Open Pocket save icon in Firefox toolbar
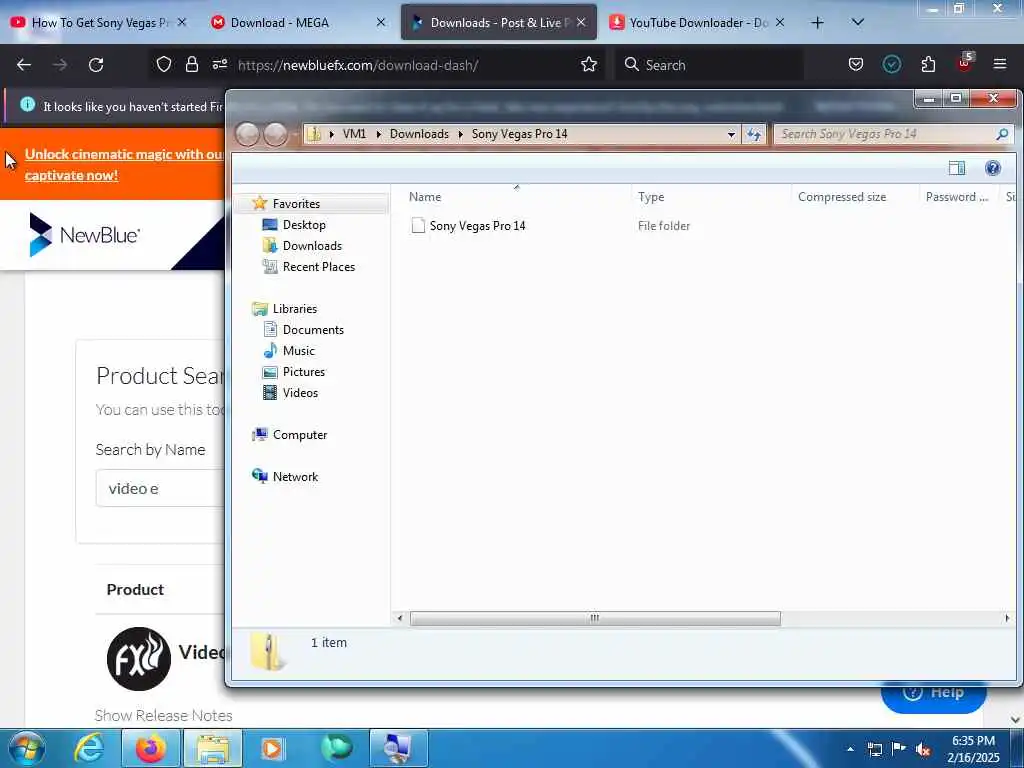The image size is (1024, 768). (856, 64)
